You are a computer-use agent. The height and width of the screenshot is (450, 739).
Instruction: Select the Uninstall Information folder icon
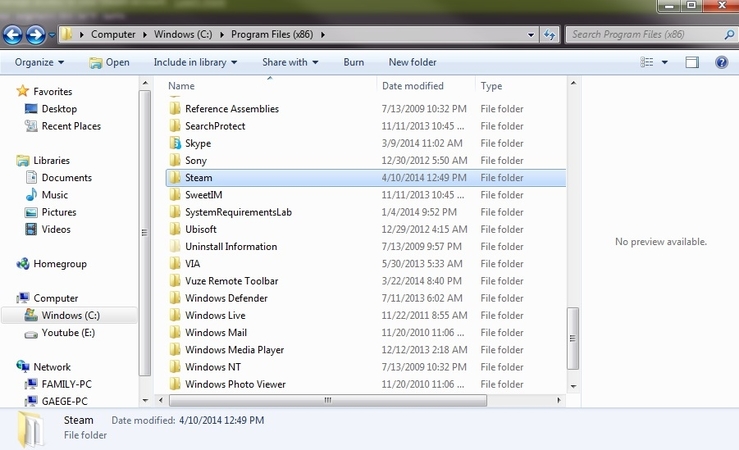tap(175, 246)
